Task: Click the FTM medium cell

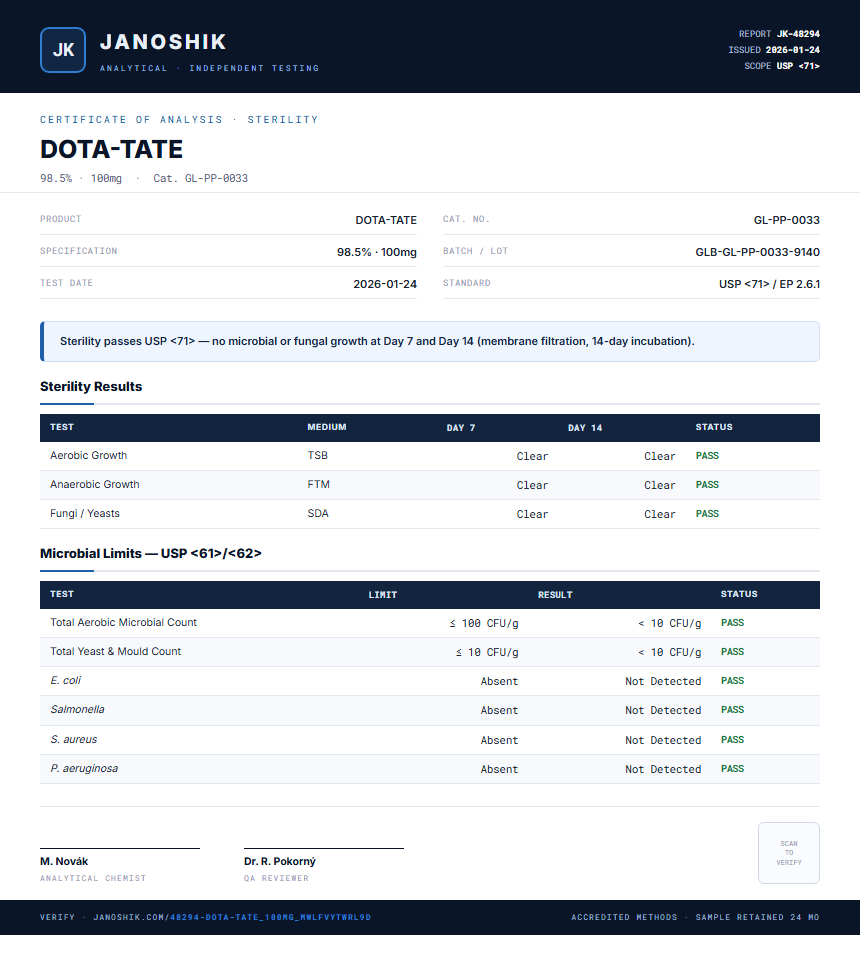Action: point(318,485)
